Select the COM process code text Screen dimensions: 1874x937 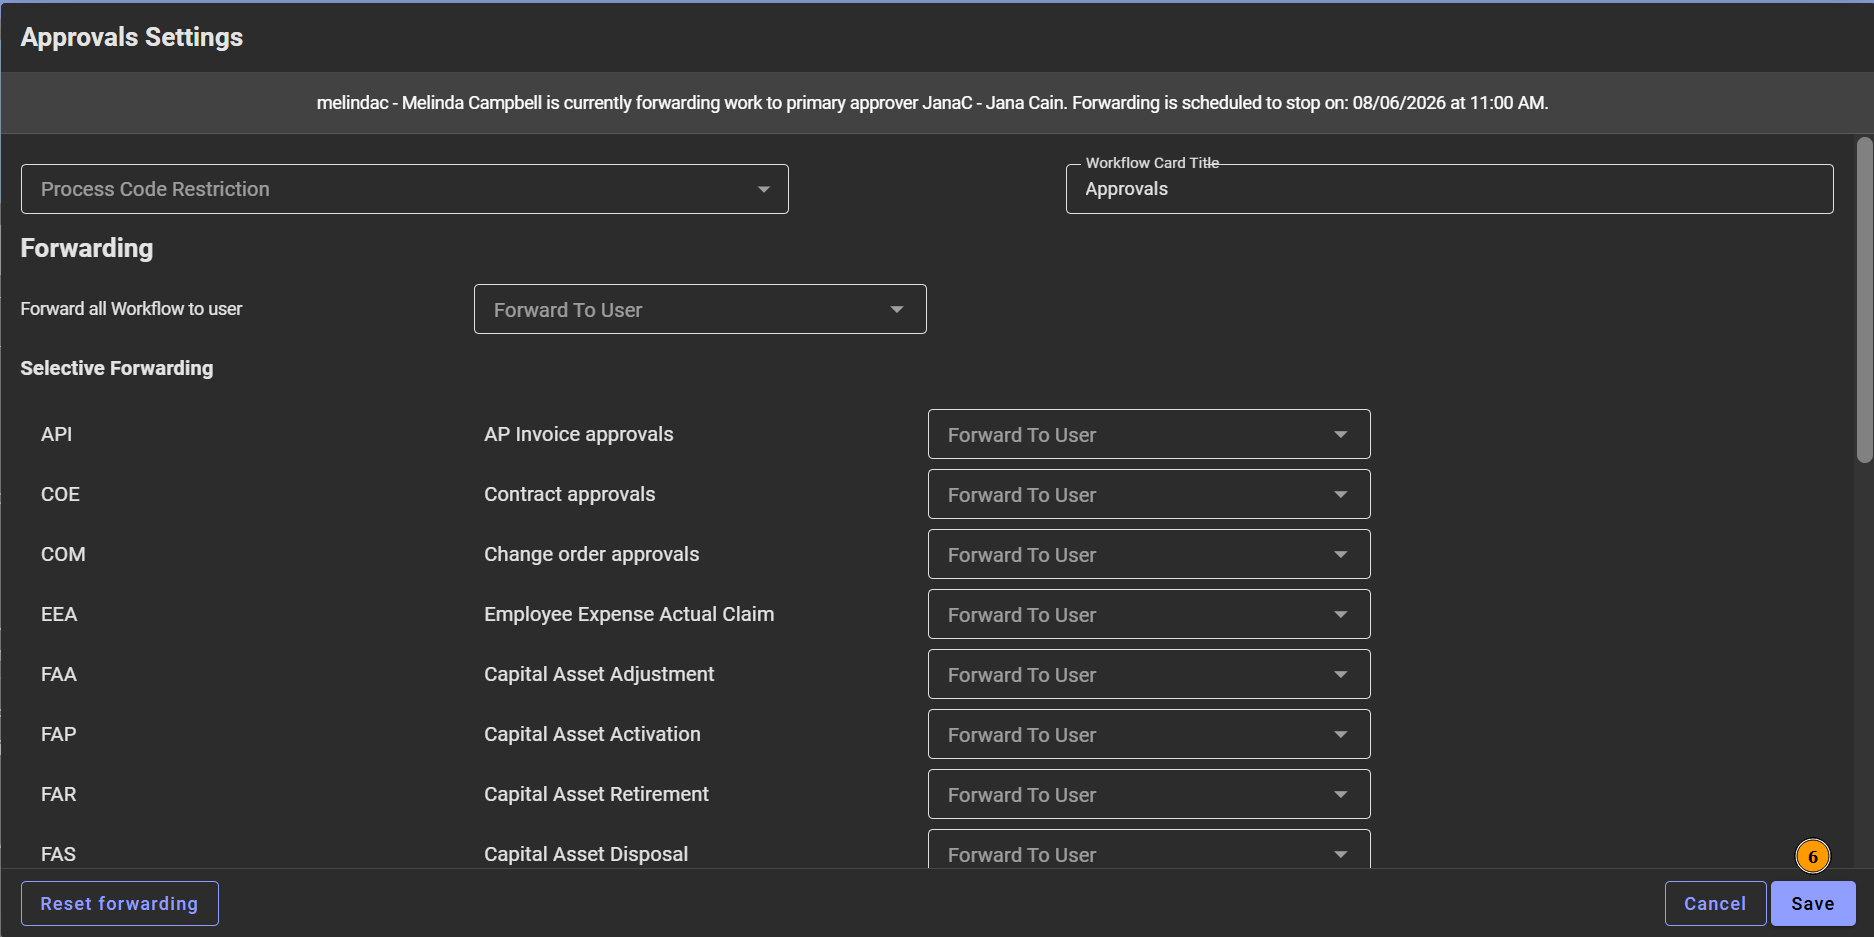click(x=63, y=554)
